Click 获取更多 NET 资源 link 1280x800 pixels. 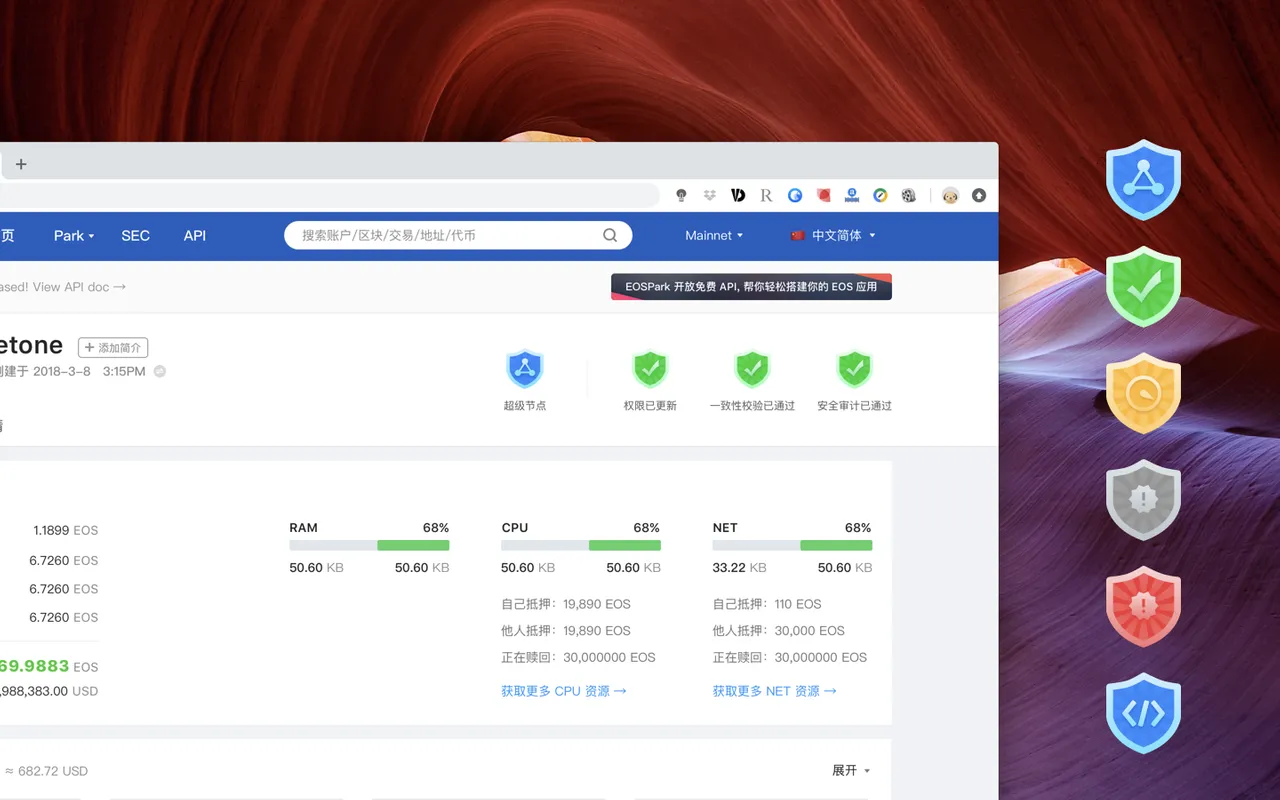(775, 691)
